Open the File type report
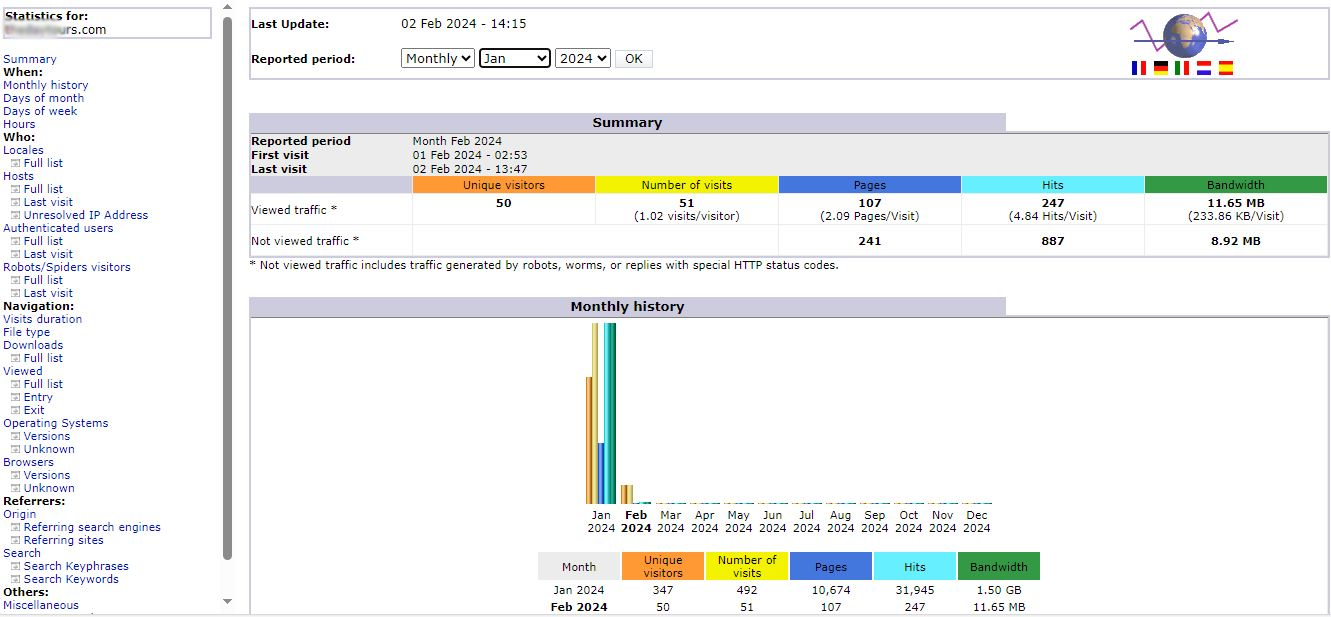Image resolution: width=1331 pixels, height=617 pixels. point(27,332)
